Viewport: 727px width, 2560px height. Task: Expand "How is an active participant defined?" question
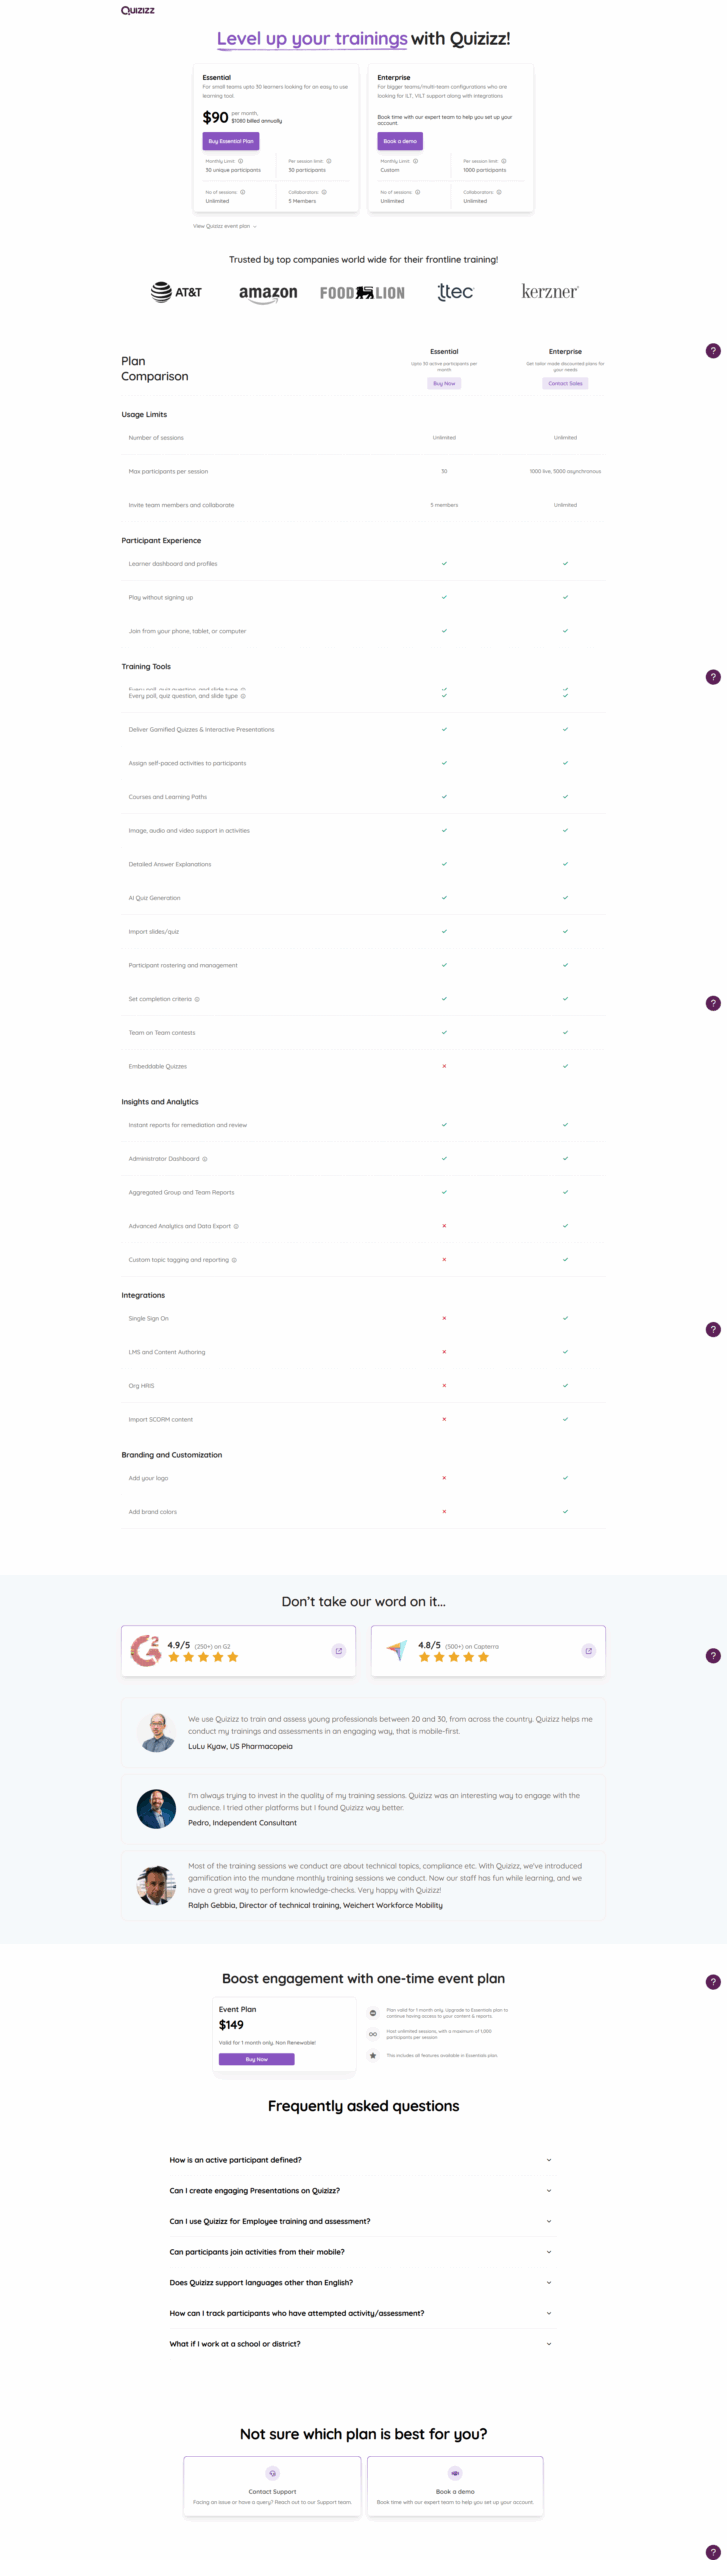click(549, 2160)
